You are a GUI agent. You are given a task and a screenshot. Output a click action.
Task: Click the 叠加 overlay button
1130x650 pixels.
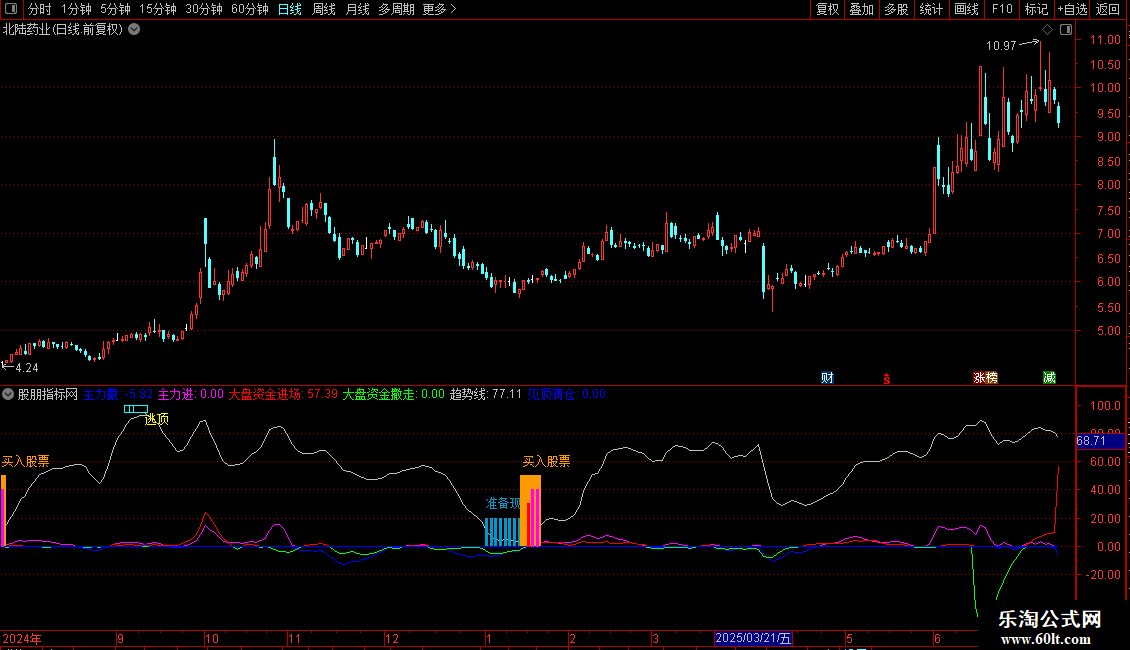click(x=861, y=9)
